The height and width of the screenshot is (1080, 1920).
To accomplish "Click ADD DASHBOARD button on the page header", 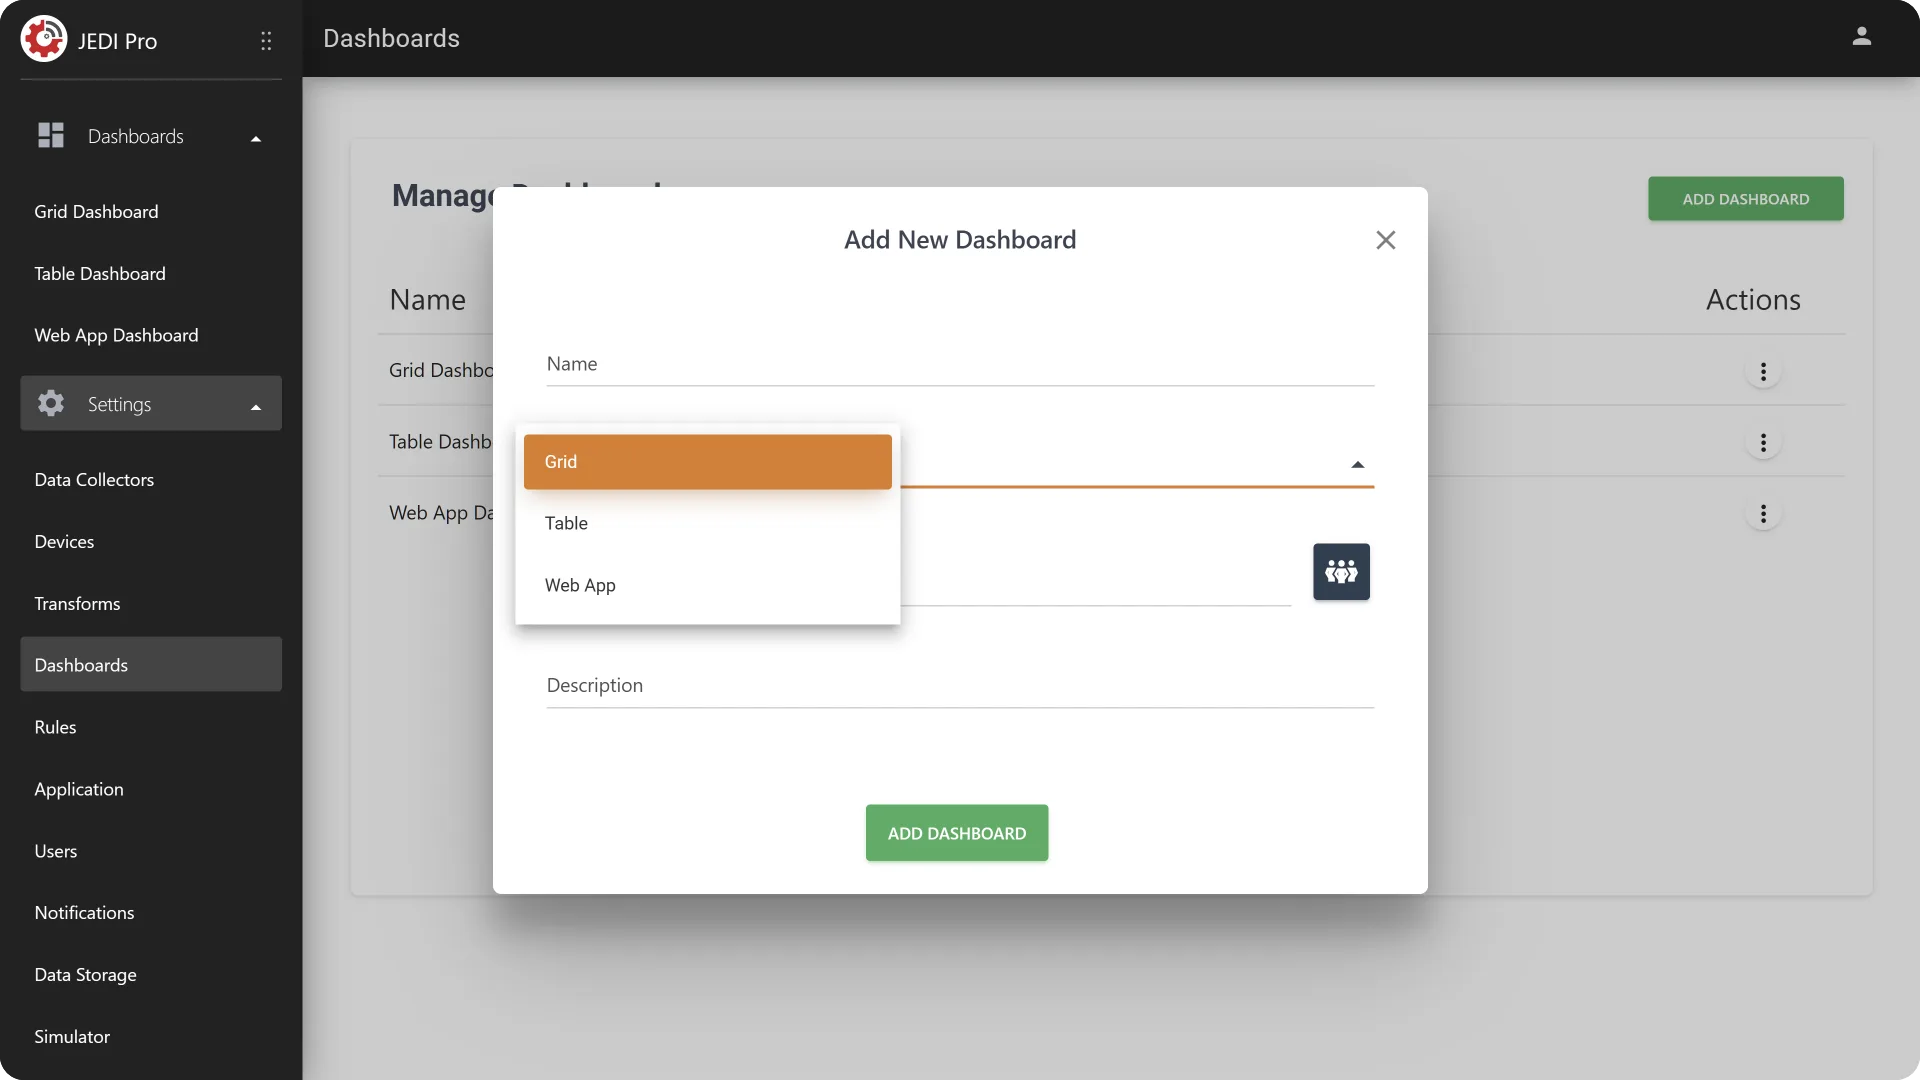I will pyautogui.click(x=1745, y=199).
